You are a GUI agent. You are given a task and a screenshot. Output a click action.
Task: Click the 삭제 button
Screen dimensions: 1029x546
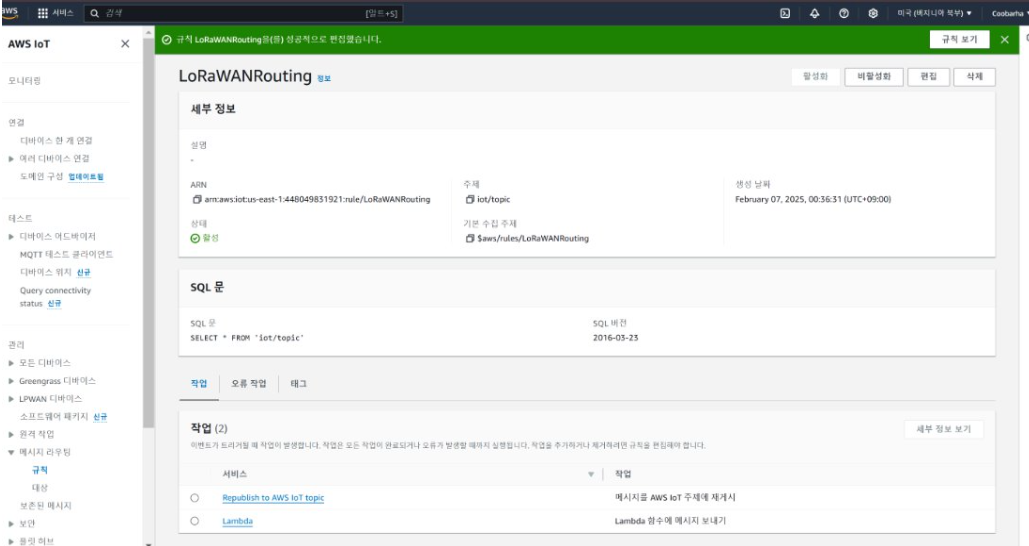click(975, 77)
